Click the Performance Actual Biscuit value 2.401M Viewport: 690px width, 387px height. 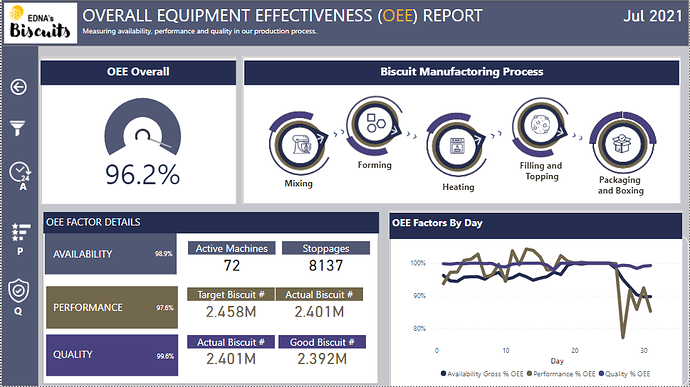coord(319,312)
